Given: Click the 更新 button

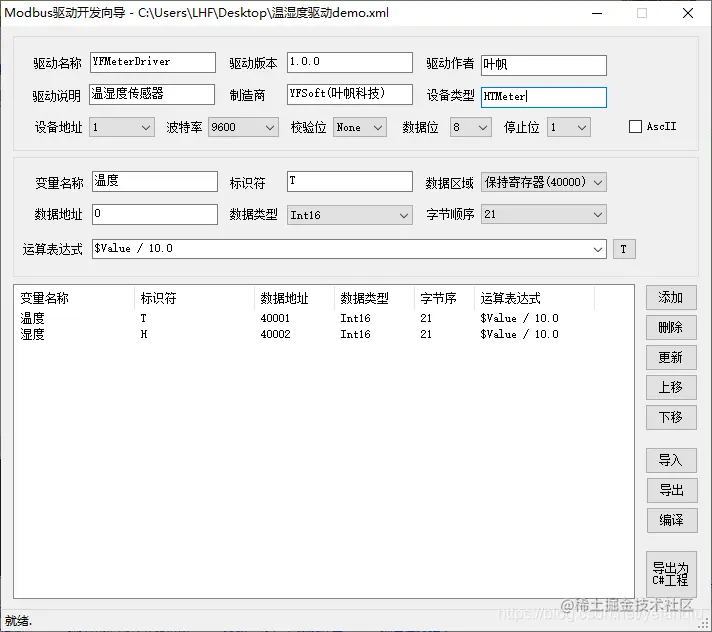Looking at the screenshot, I should [671, 357].
